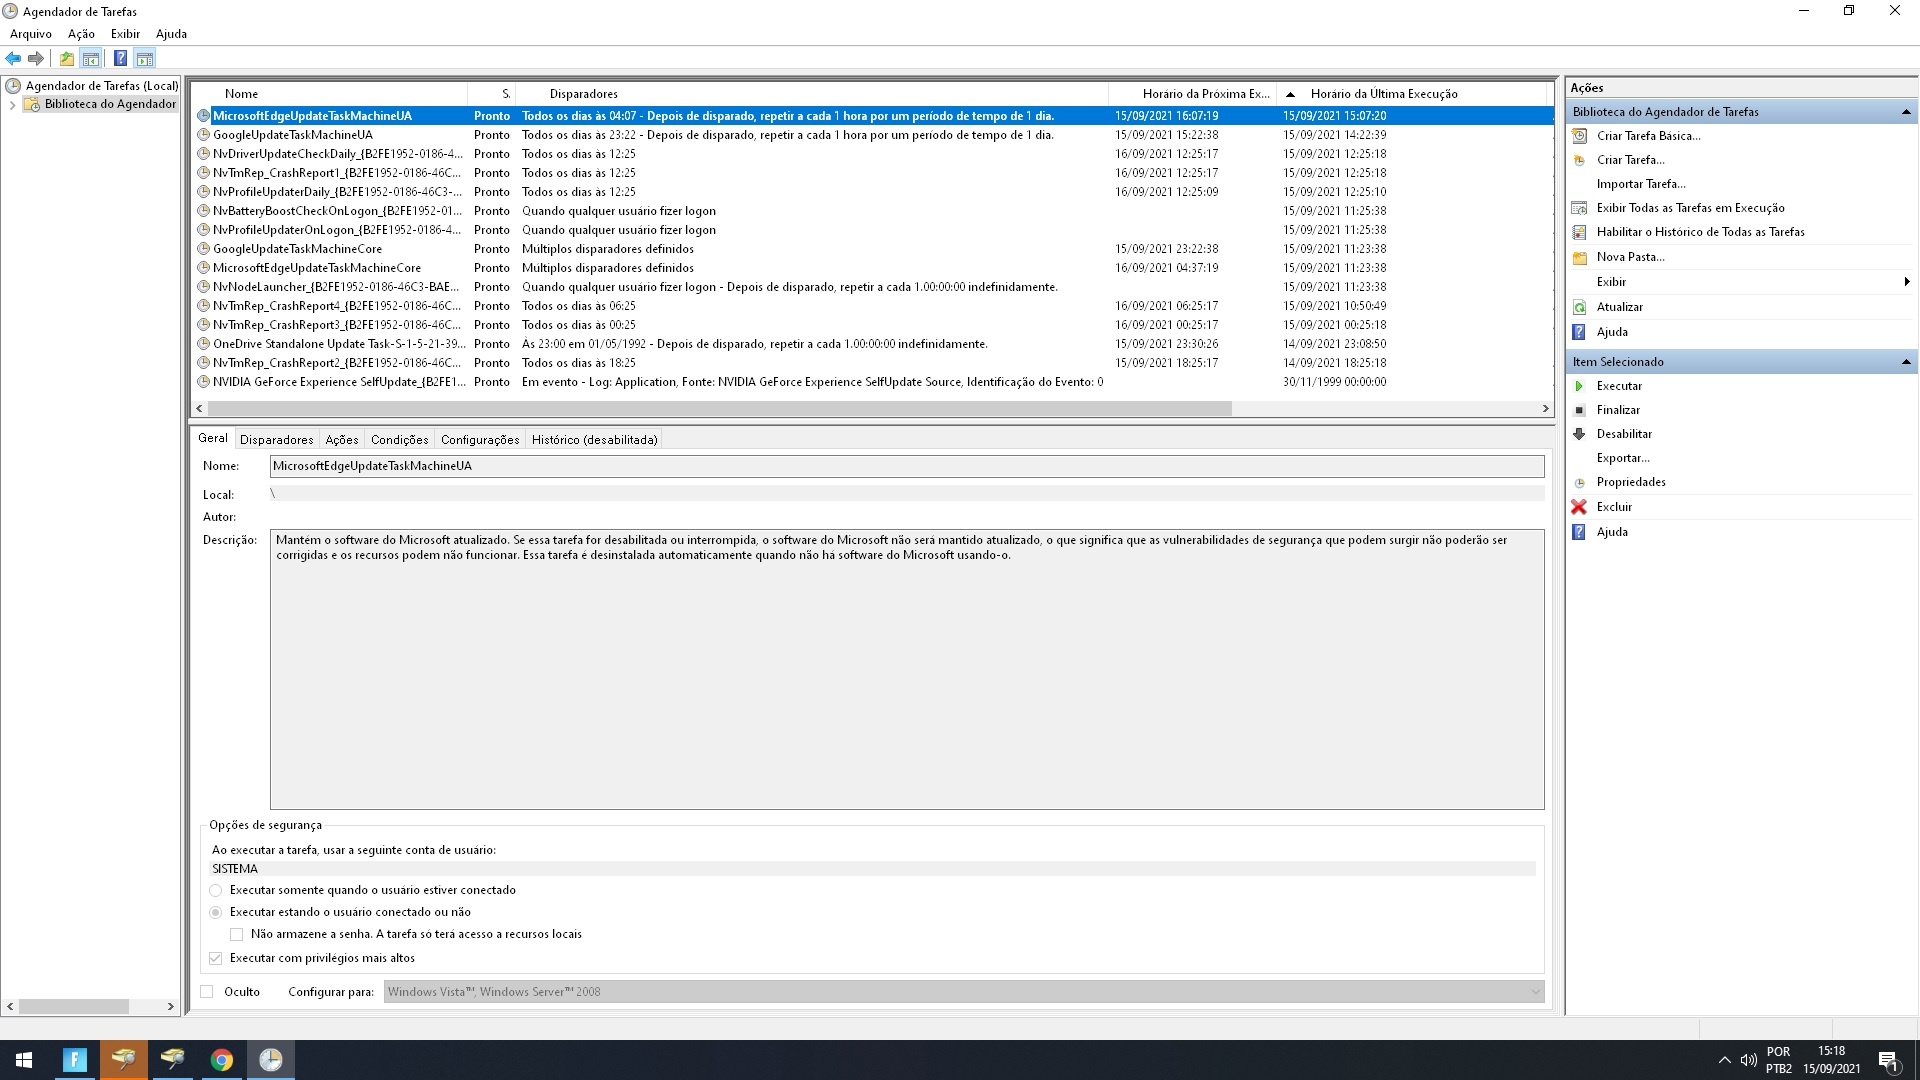Switch to the Disparadores tab
The image size is (1920, 1080).
[x=276, y=440]
